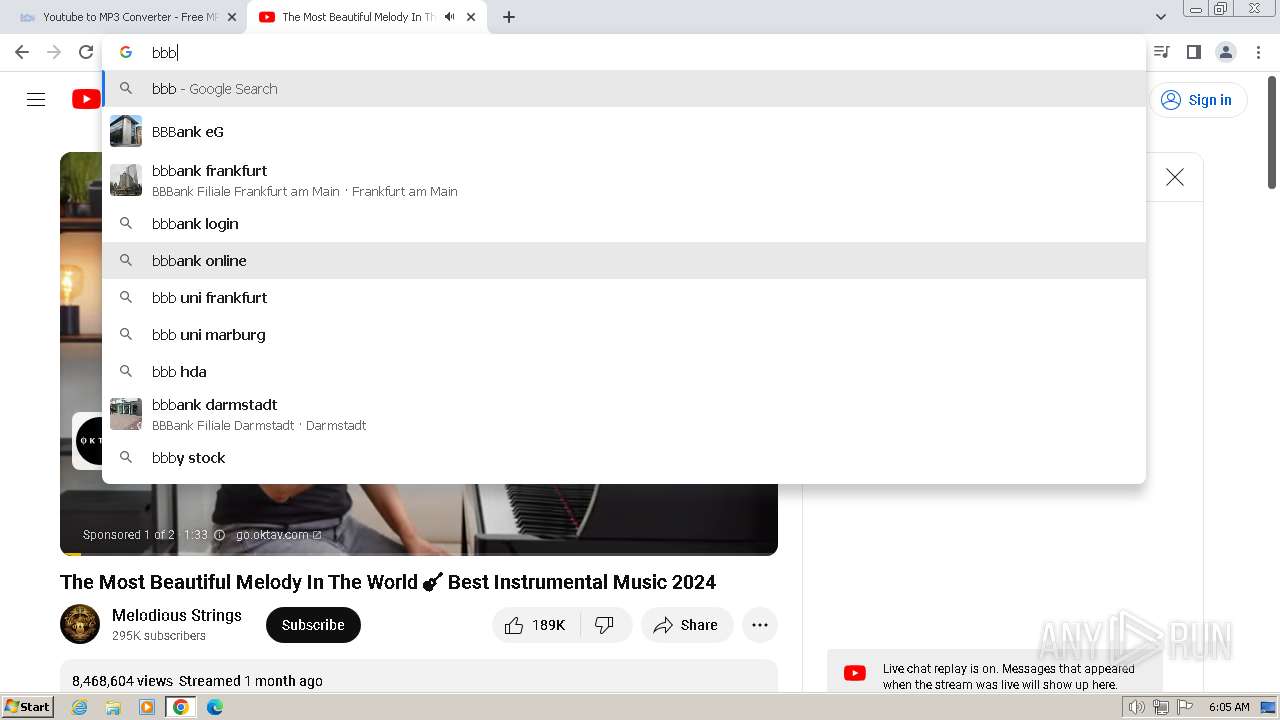Choose the bbbank frankfurt suggestion
1280x720 pixels.
624,180
